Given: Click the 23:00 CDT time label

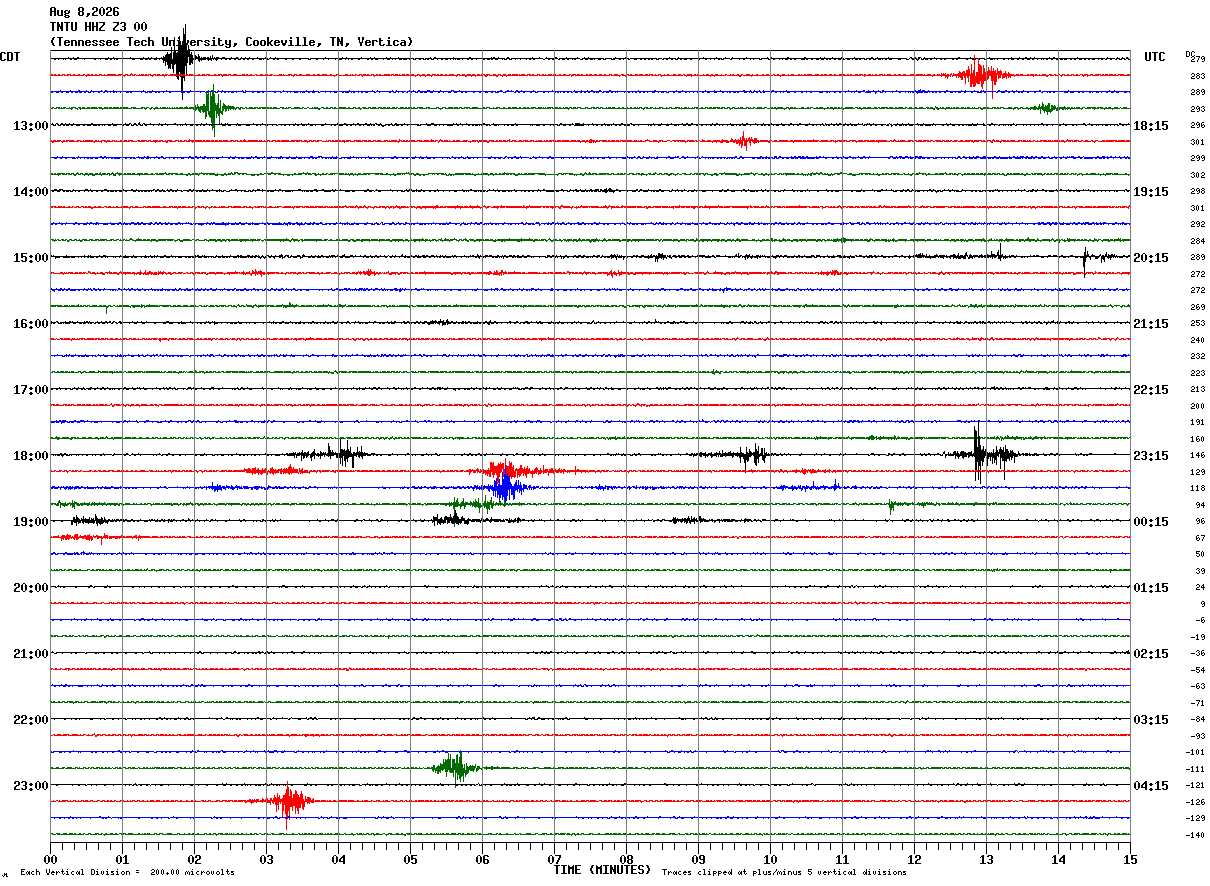Looking at the screenshot, I should pyautogui.click(x=30, y=786).
